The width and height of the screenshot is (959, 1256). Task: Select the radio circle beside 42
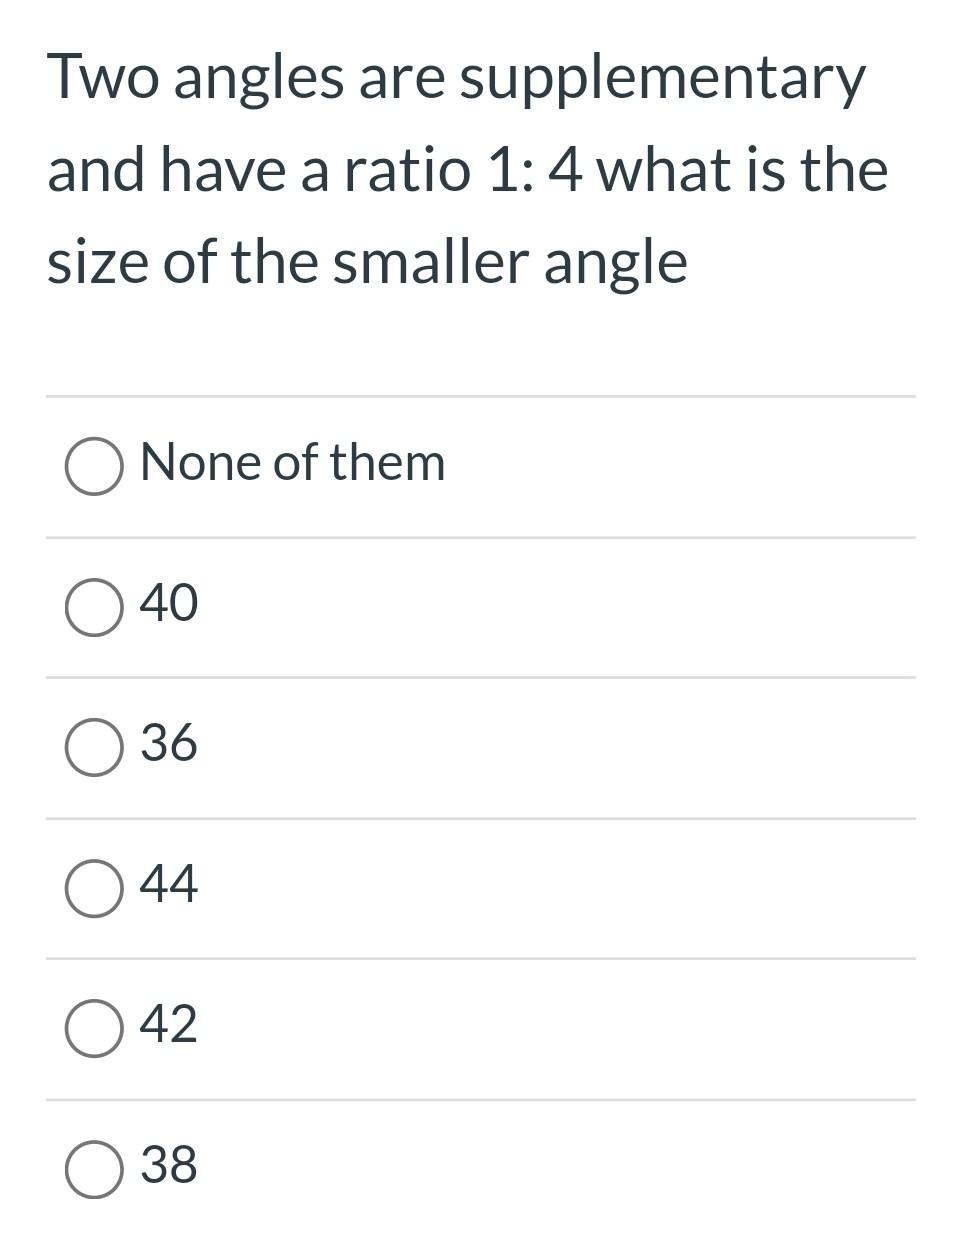pos(95,1028)
